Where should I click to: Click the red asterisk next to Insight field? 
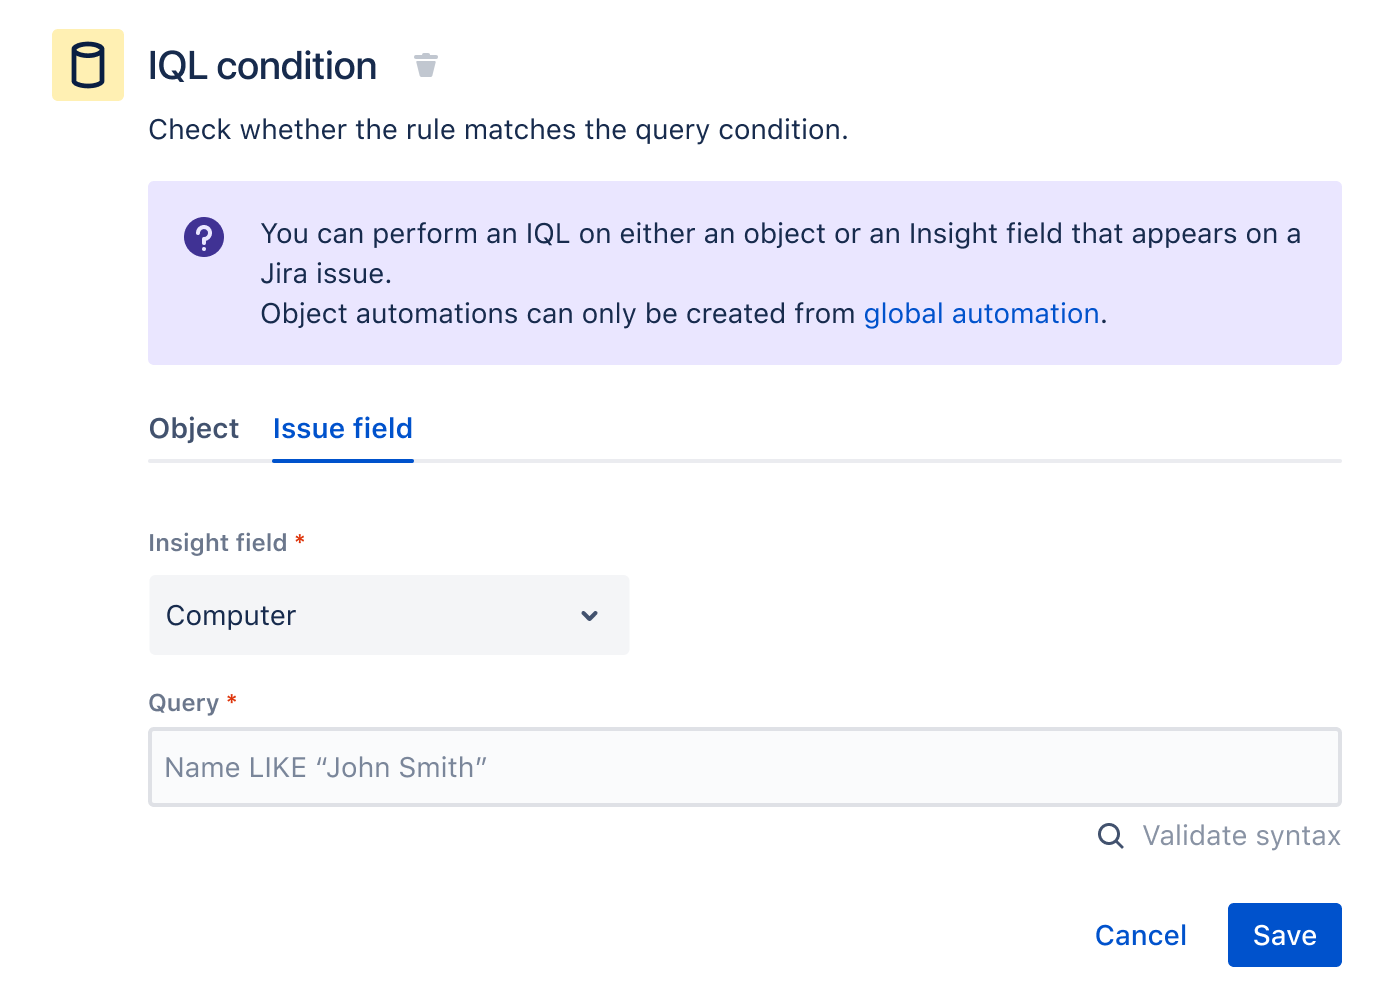click(300, 541)
